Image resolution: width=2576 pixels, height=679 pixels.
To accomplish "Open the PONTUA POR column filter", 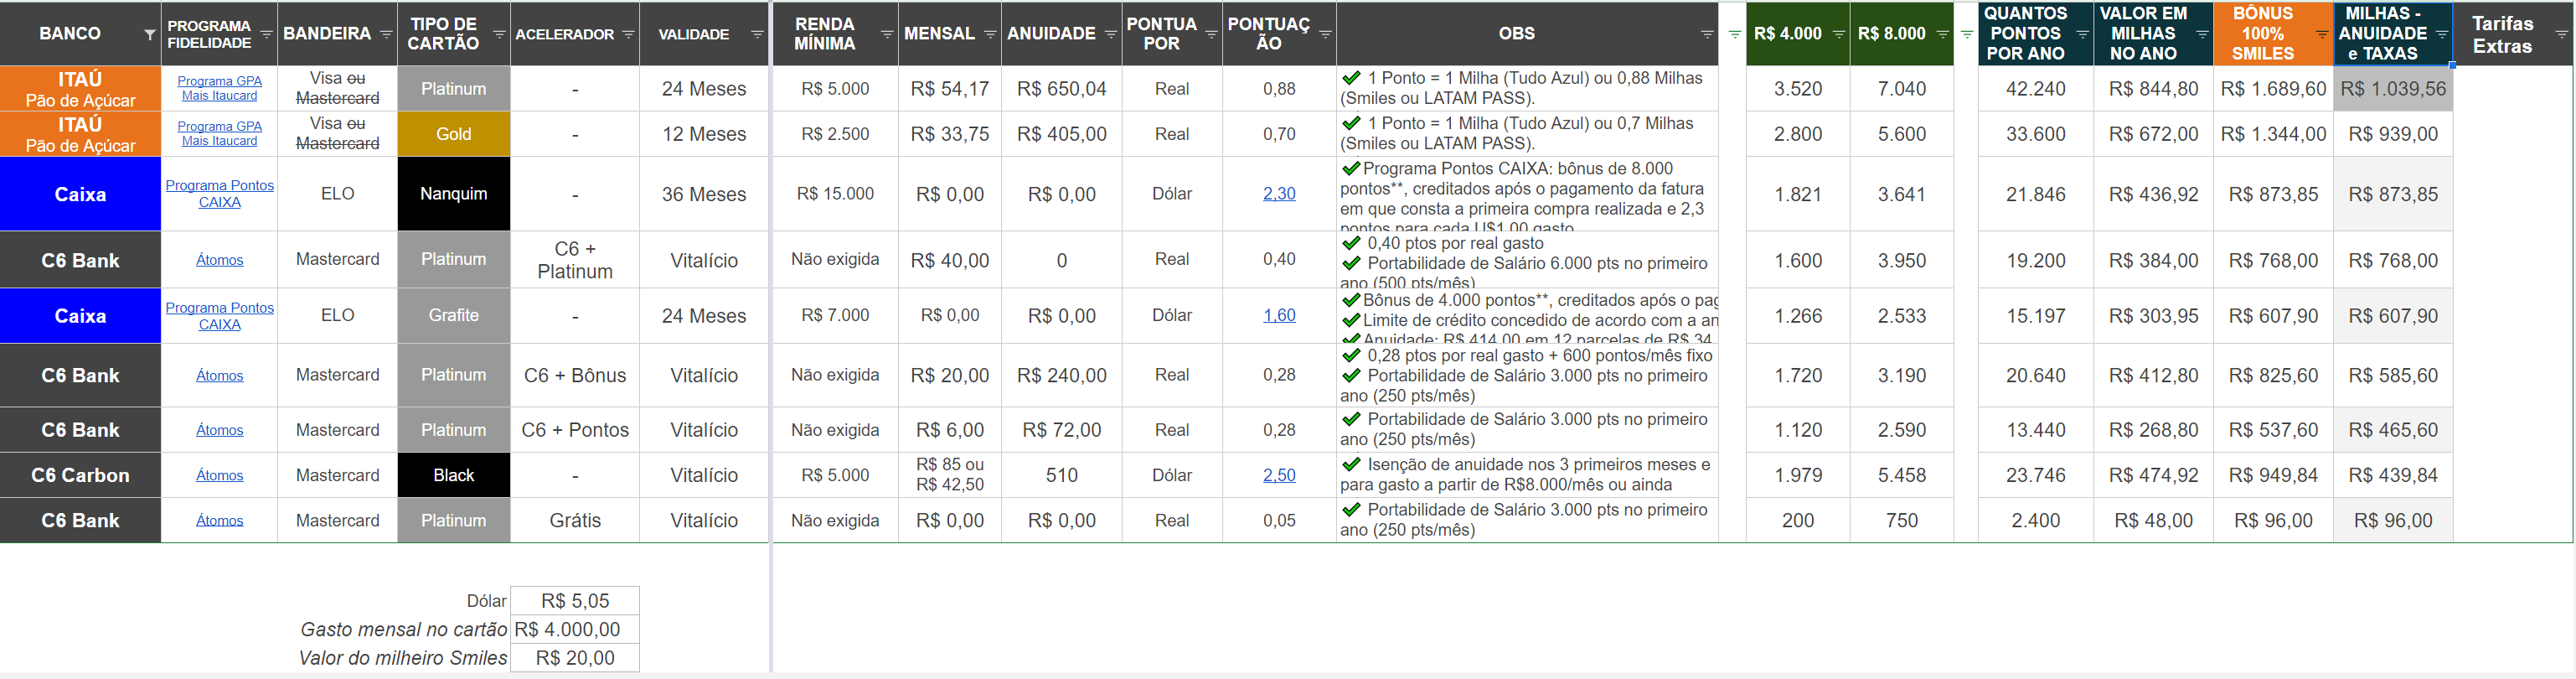I will [x=1211, y=34].
